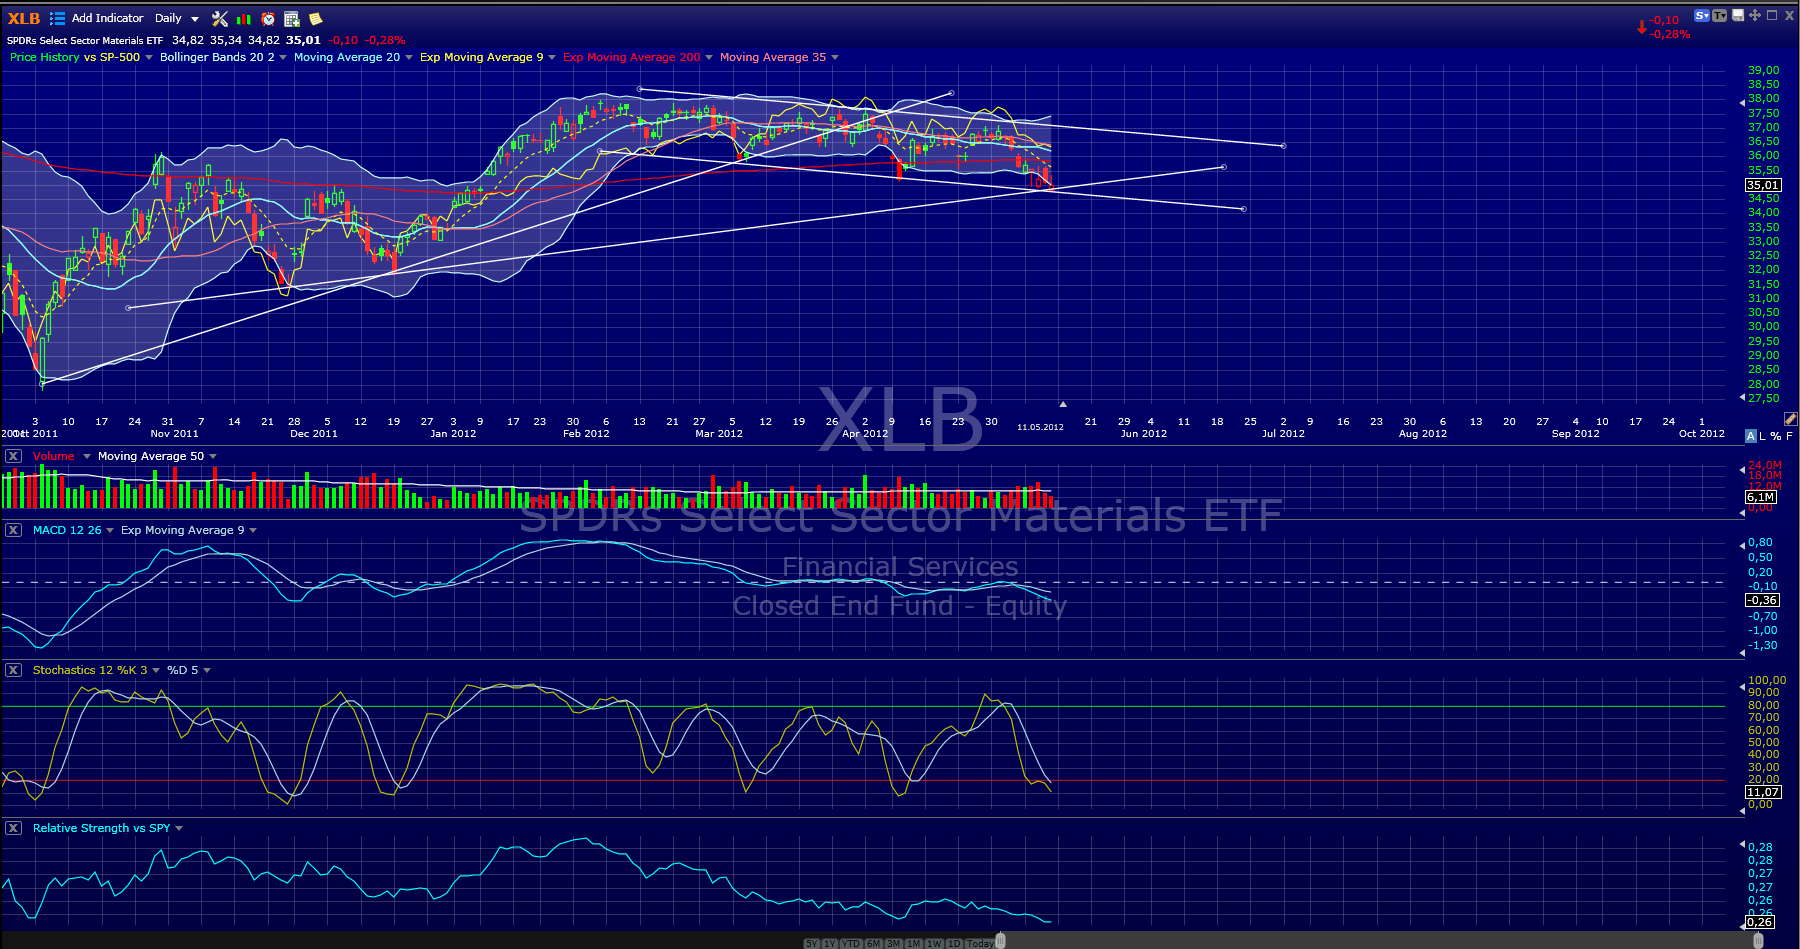Select the 1W time range button
Image resolution: width=1800 pixels, height=949 pixels.
(935, 943)
